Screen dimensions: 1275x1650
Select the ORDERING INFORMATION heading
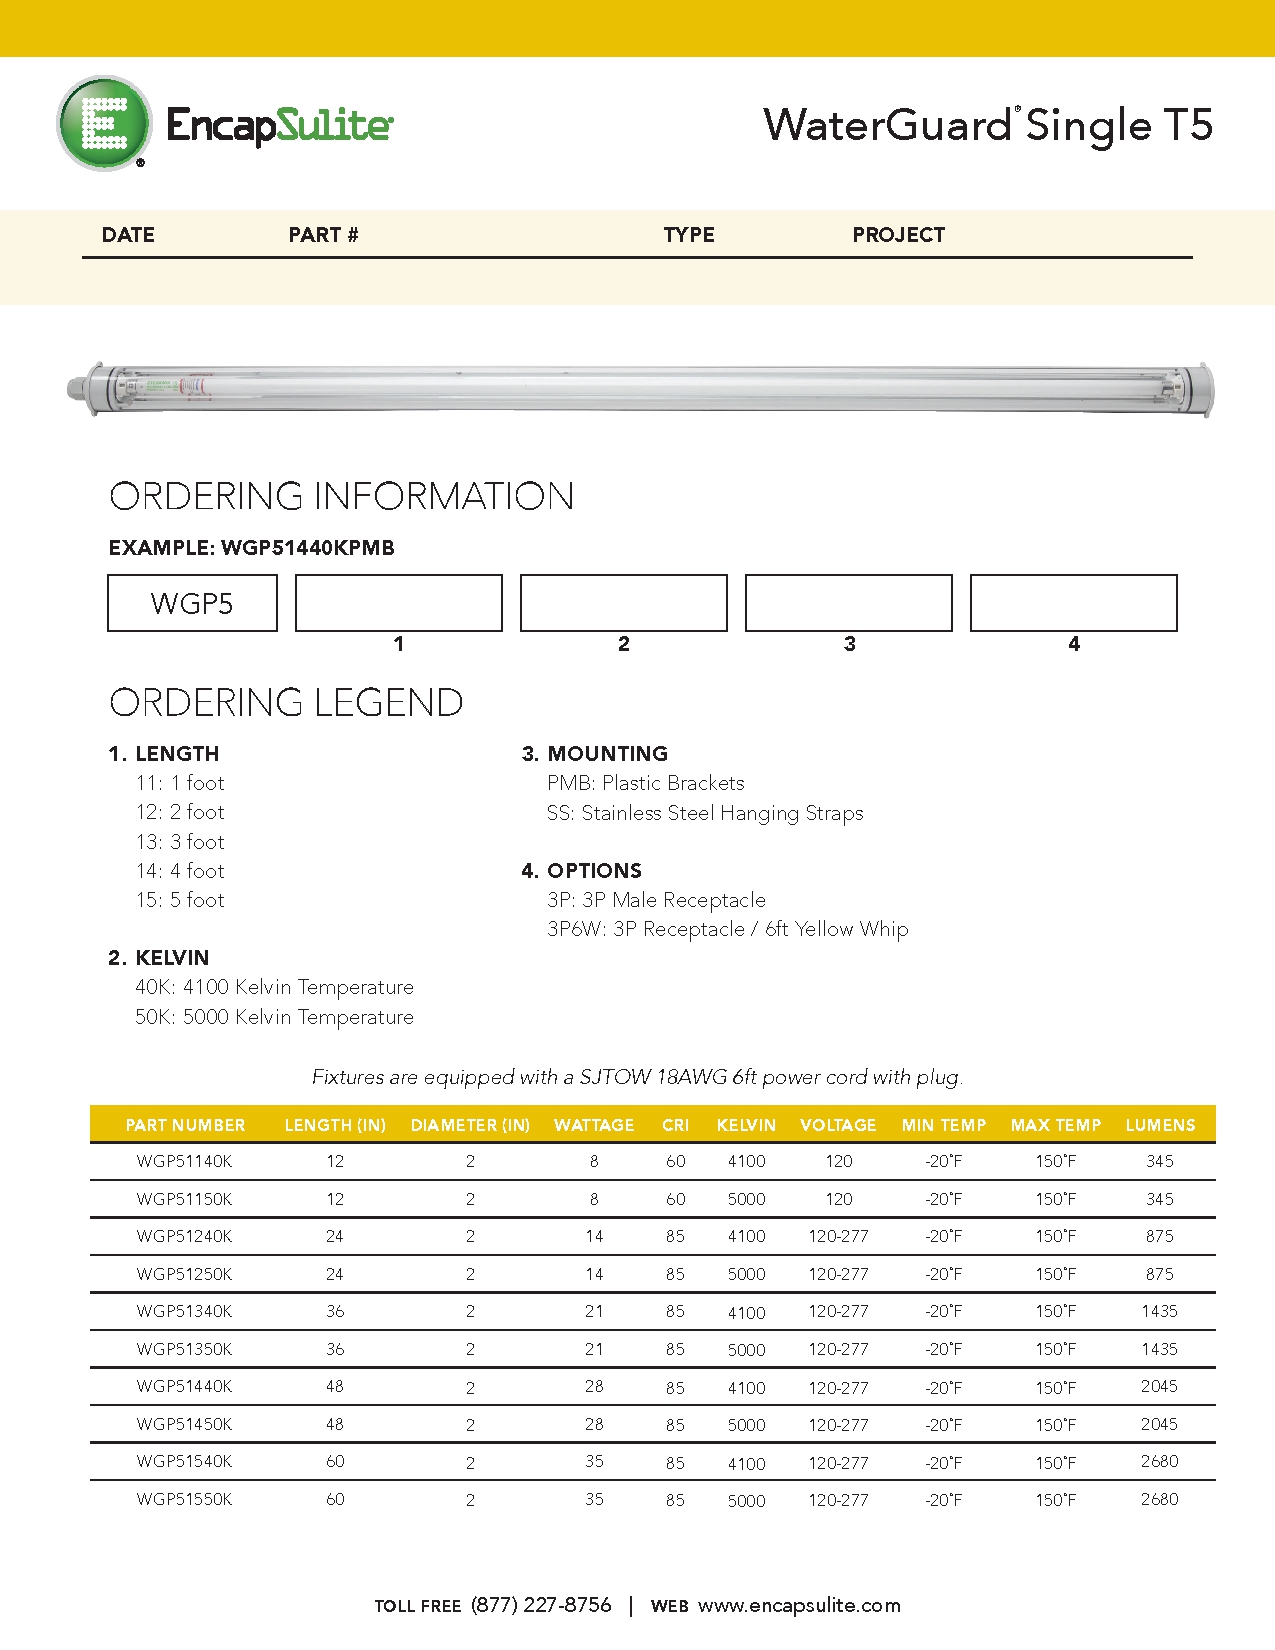tap(342, 496)
